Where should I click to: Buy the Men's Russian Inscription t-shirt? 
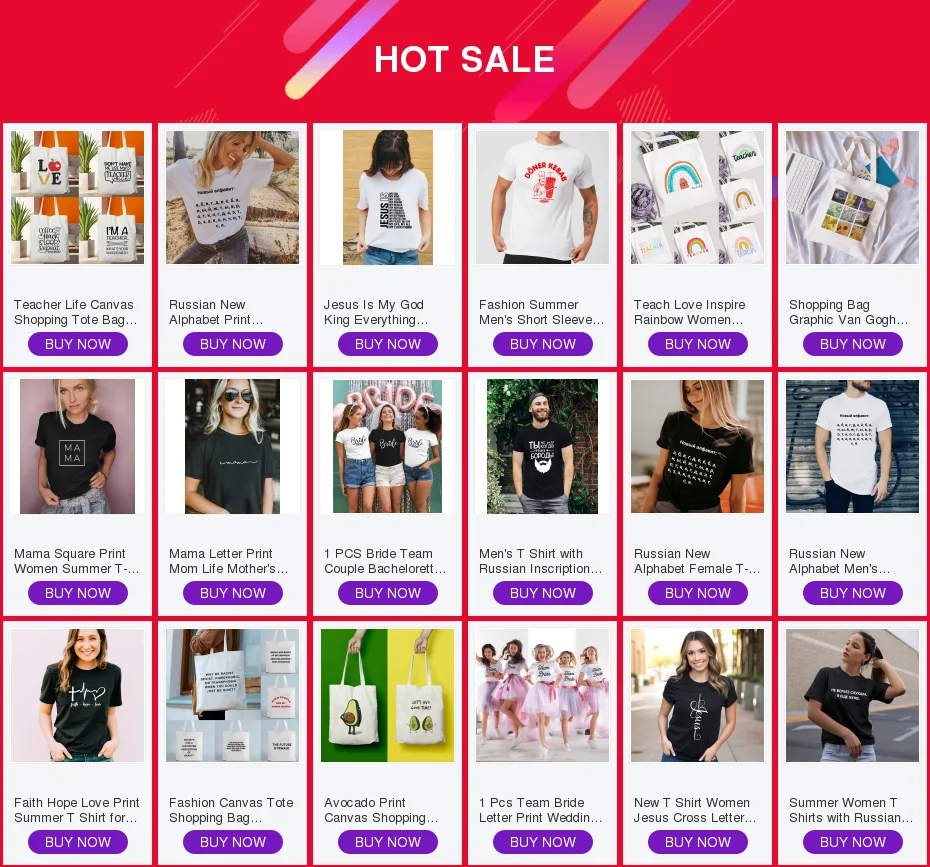[x=543, y=593]
